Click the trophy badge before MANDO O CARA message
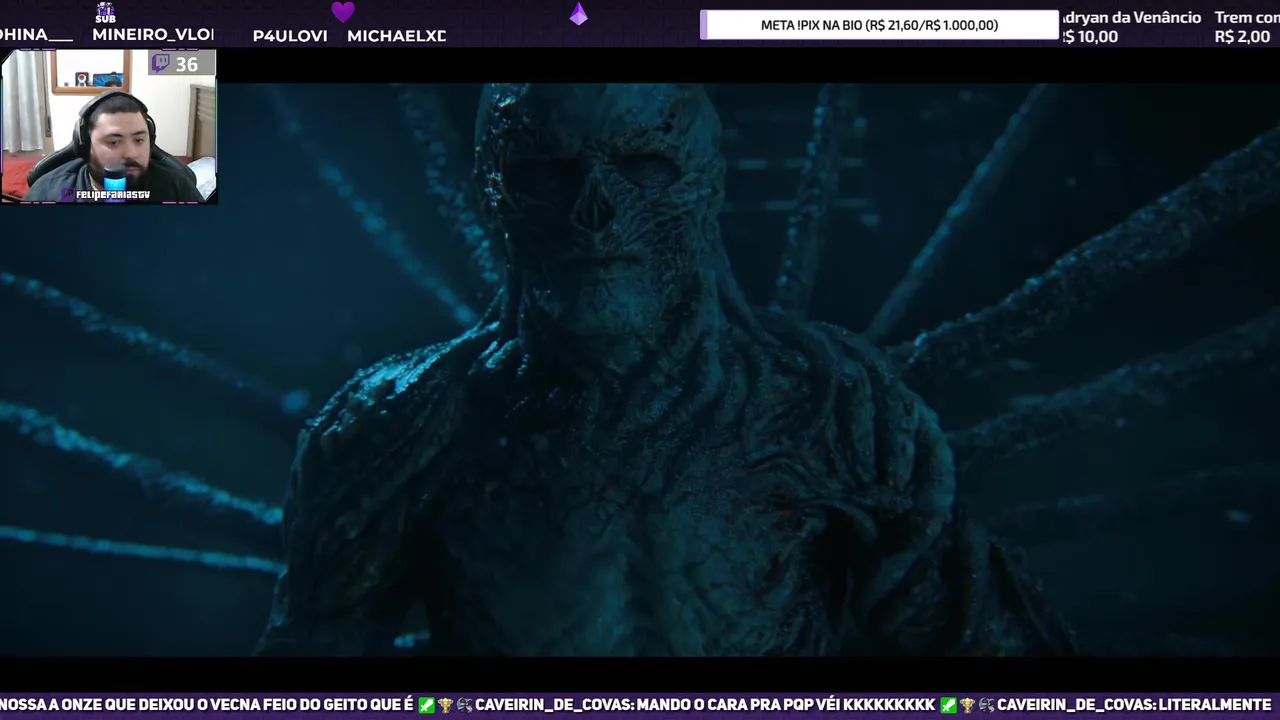 click(445, 705)
